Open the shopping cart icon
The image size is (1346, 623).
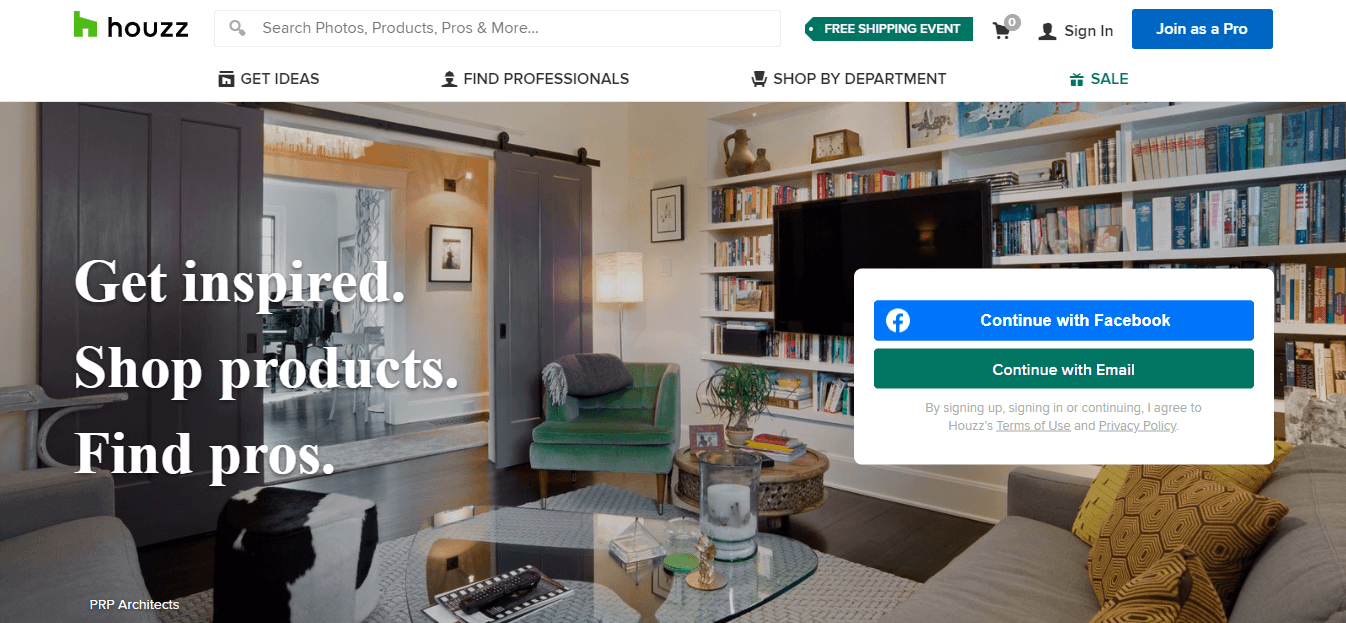(x=1001, y=30)
